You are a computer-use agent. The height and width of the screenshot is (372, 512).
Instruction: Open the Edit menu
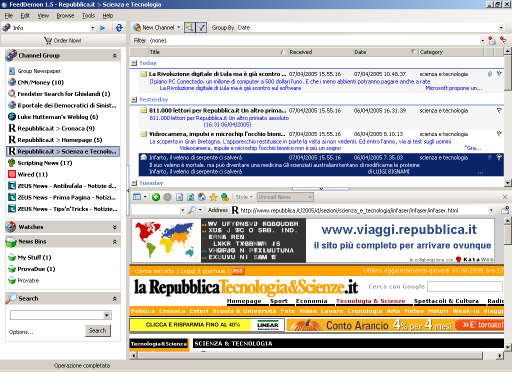coord(25,16)
